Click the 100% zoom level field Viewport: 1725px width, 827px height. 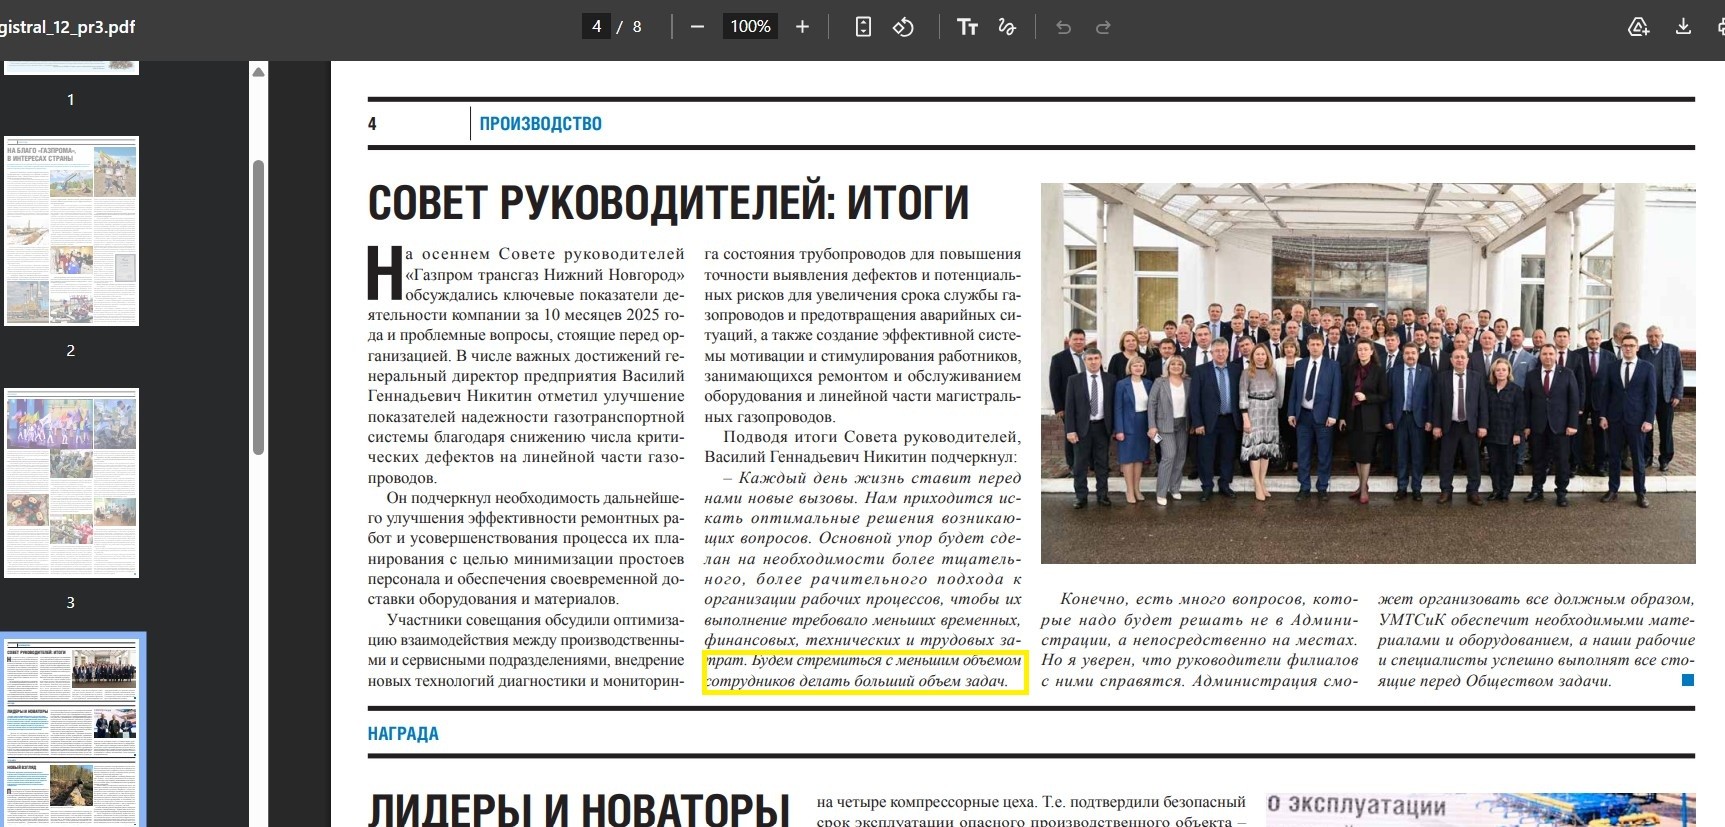(750, 27)
